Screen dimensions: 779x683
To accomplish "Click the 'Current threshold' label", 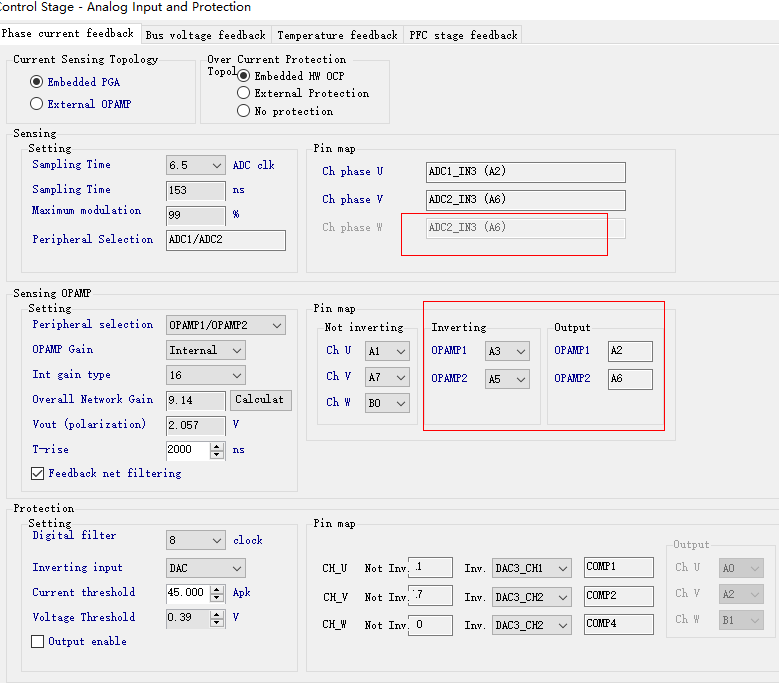I will pyautogui.click(x=83, y=592).
